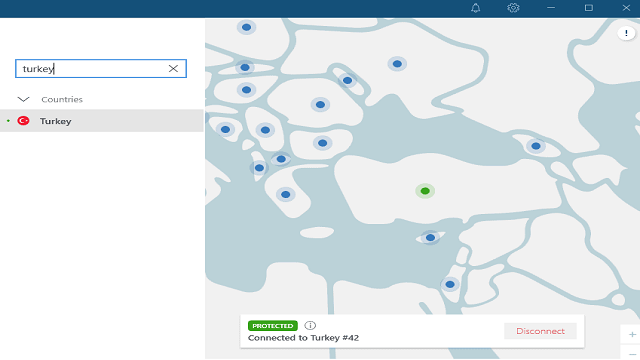
Task: Select the Albania map pin
Action: (259, 168)
